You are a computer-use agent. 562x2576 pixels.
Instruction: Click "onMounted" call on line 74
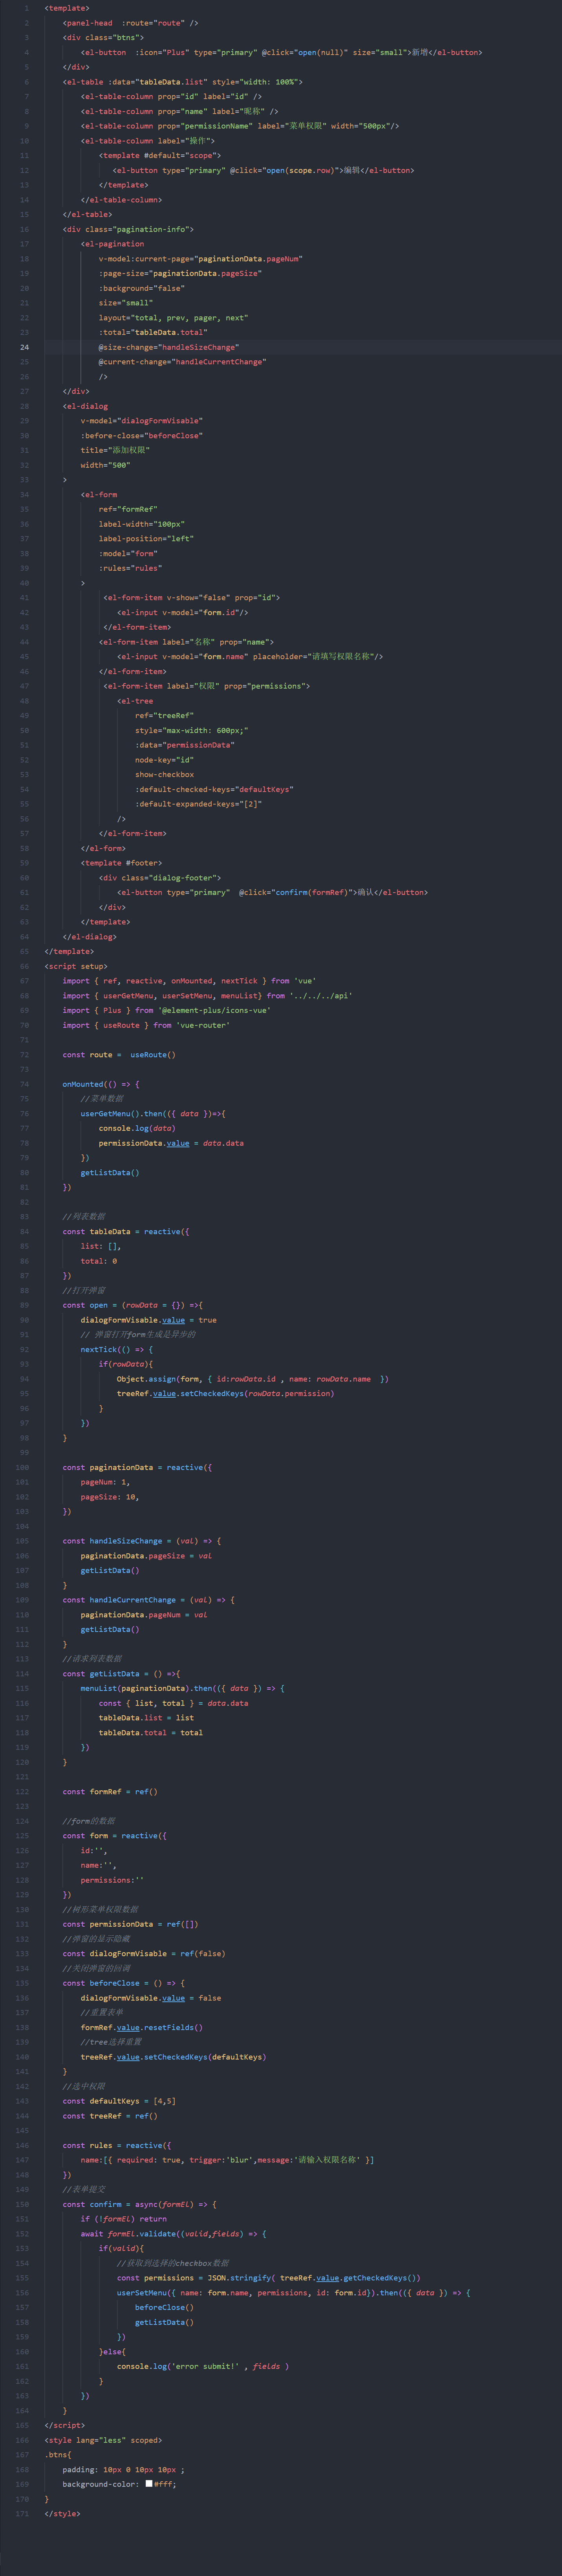(83, 1084)
